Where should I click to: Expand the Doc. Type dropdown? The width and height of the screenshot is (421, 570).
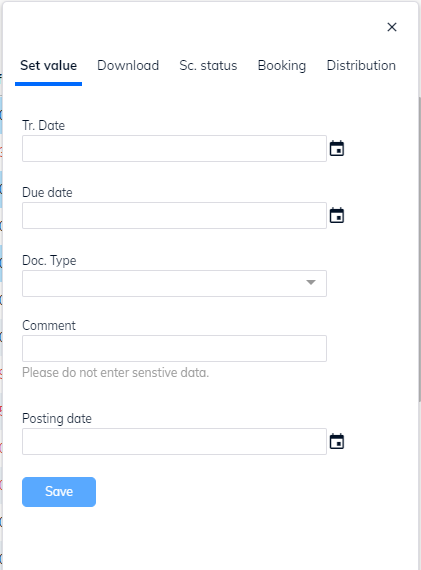[174, 283]
